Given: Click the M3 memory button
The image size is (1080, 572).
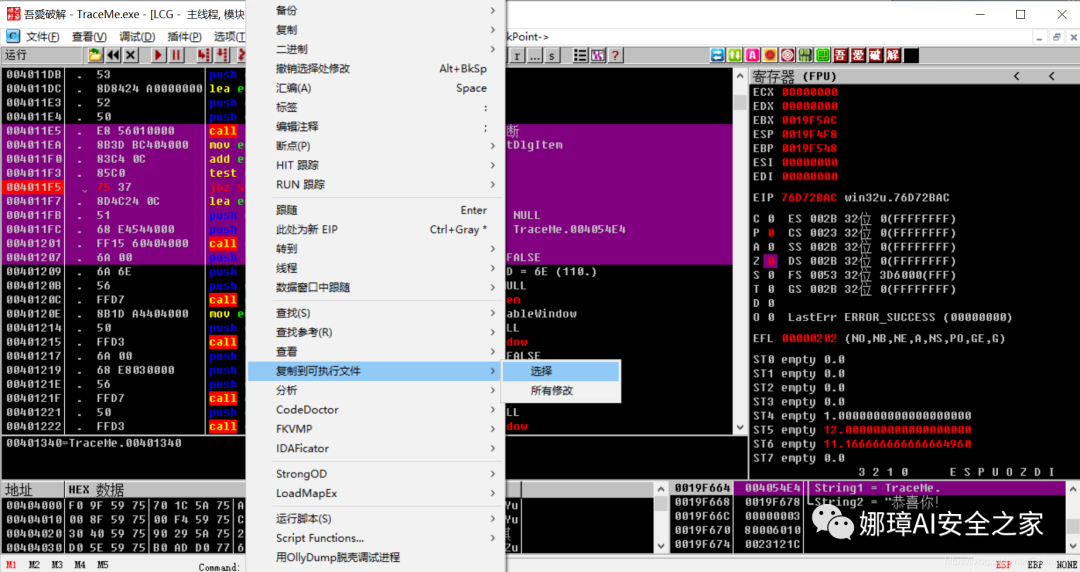Looking at the screenshot, I should [56, 565].
